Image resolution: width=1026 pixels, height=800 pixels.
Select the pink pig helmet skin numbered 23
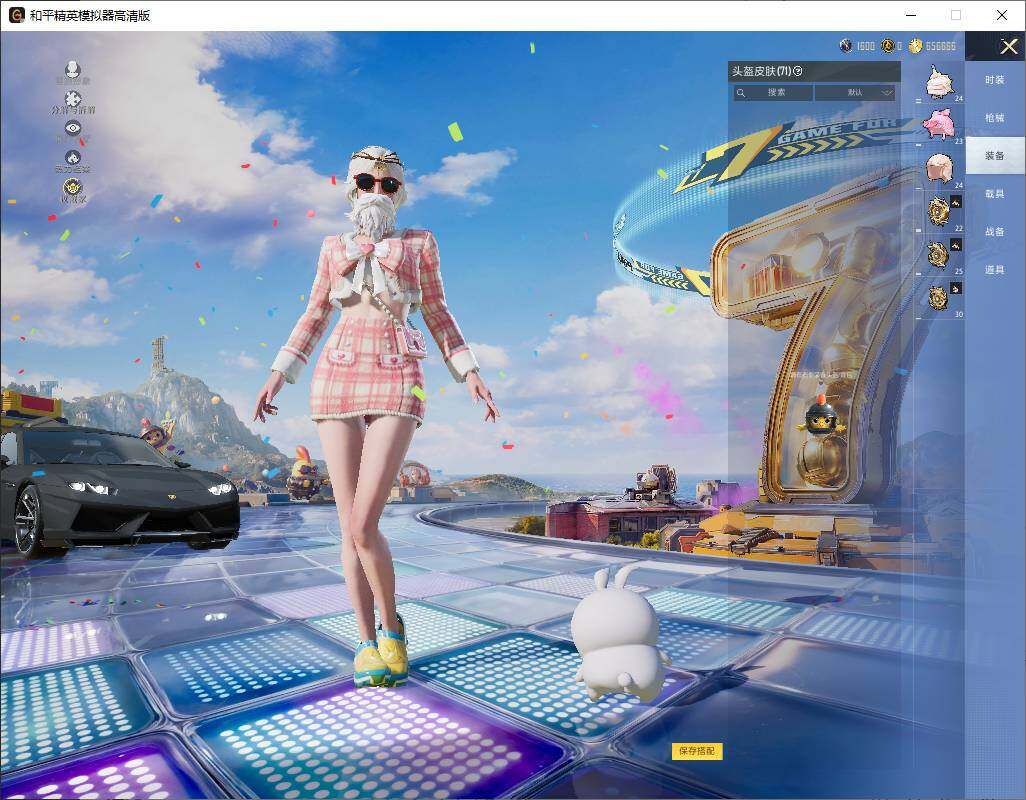(940, 124)
